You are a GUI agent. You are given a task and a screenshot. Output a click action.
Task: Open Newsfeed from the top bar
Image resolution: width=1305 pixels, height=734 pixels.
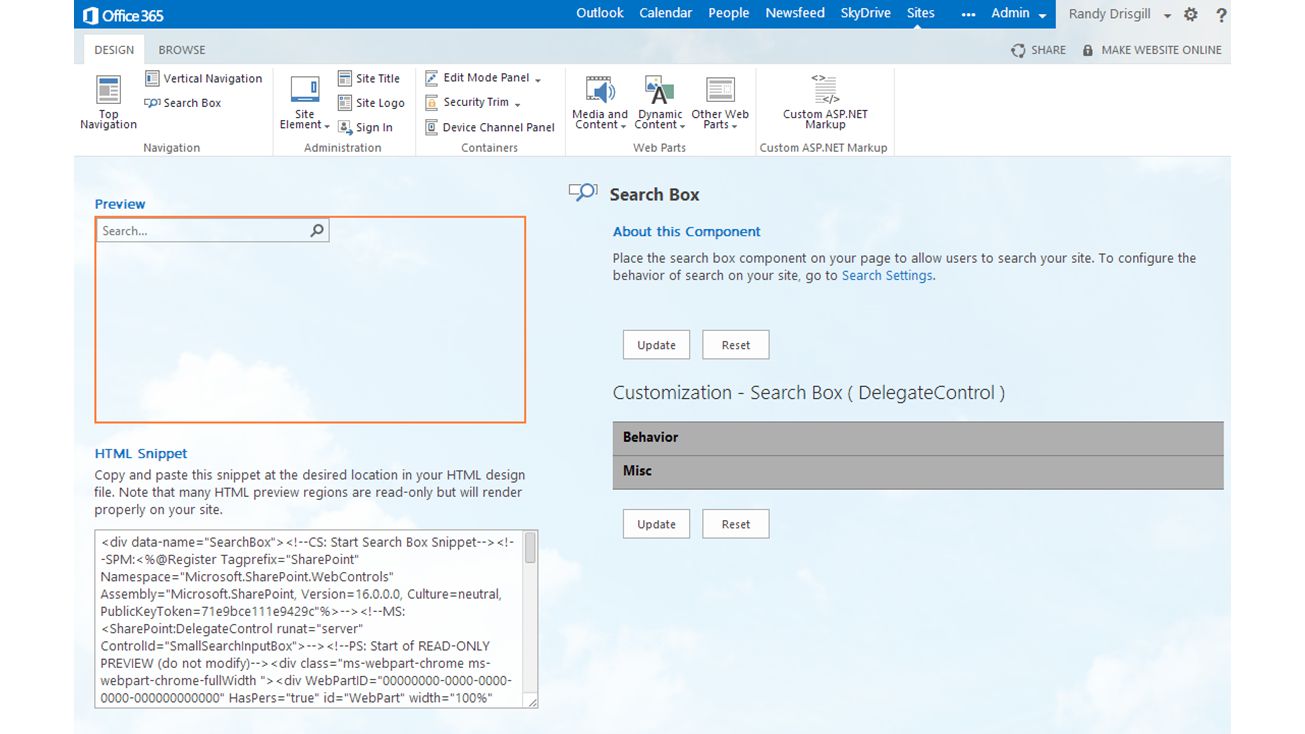coord(795,13)
